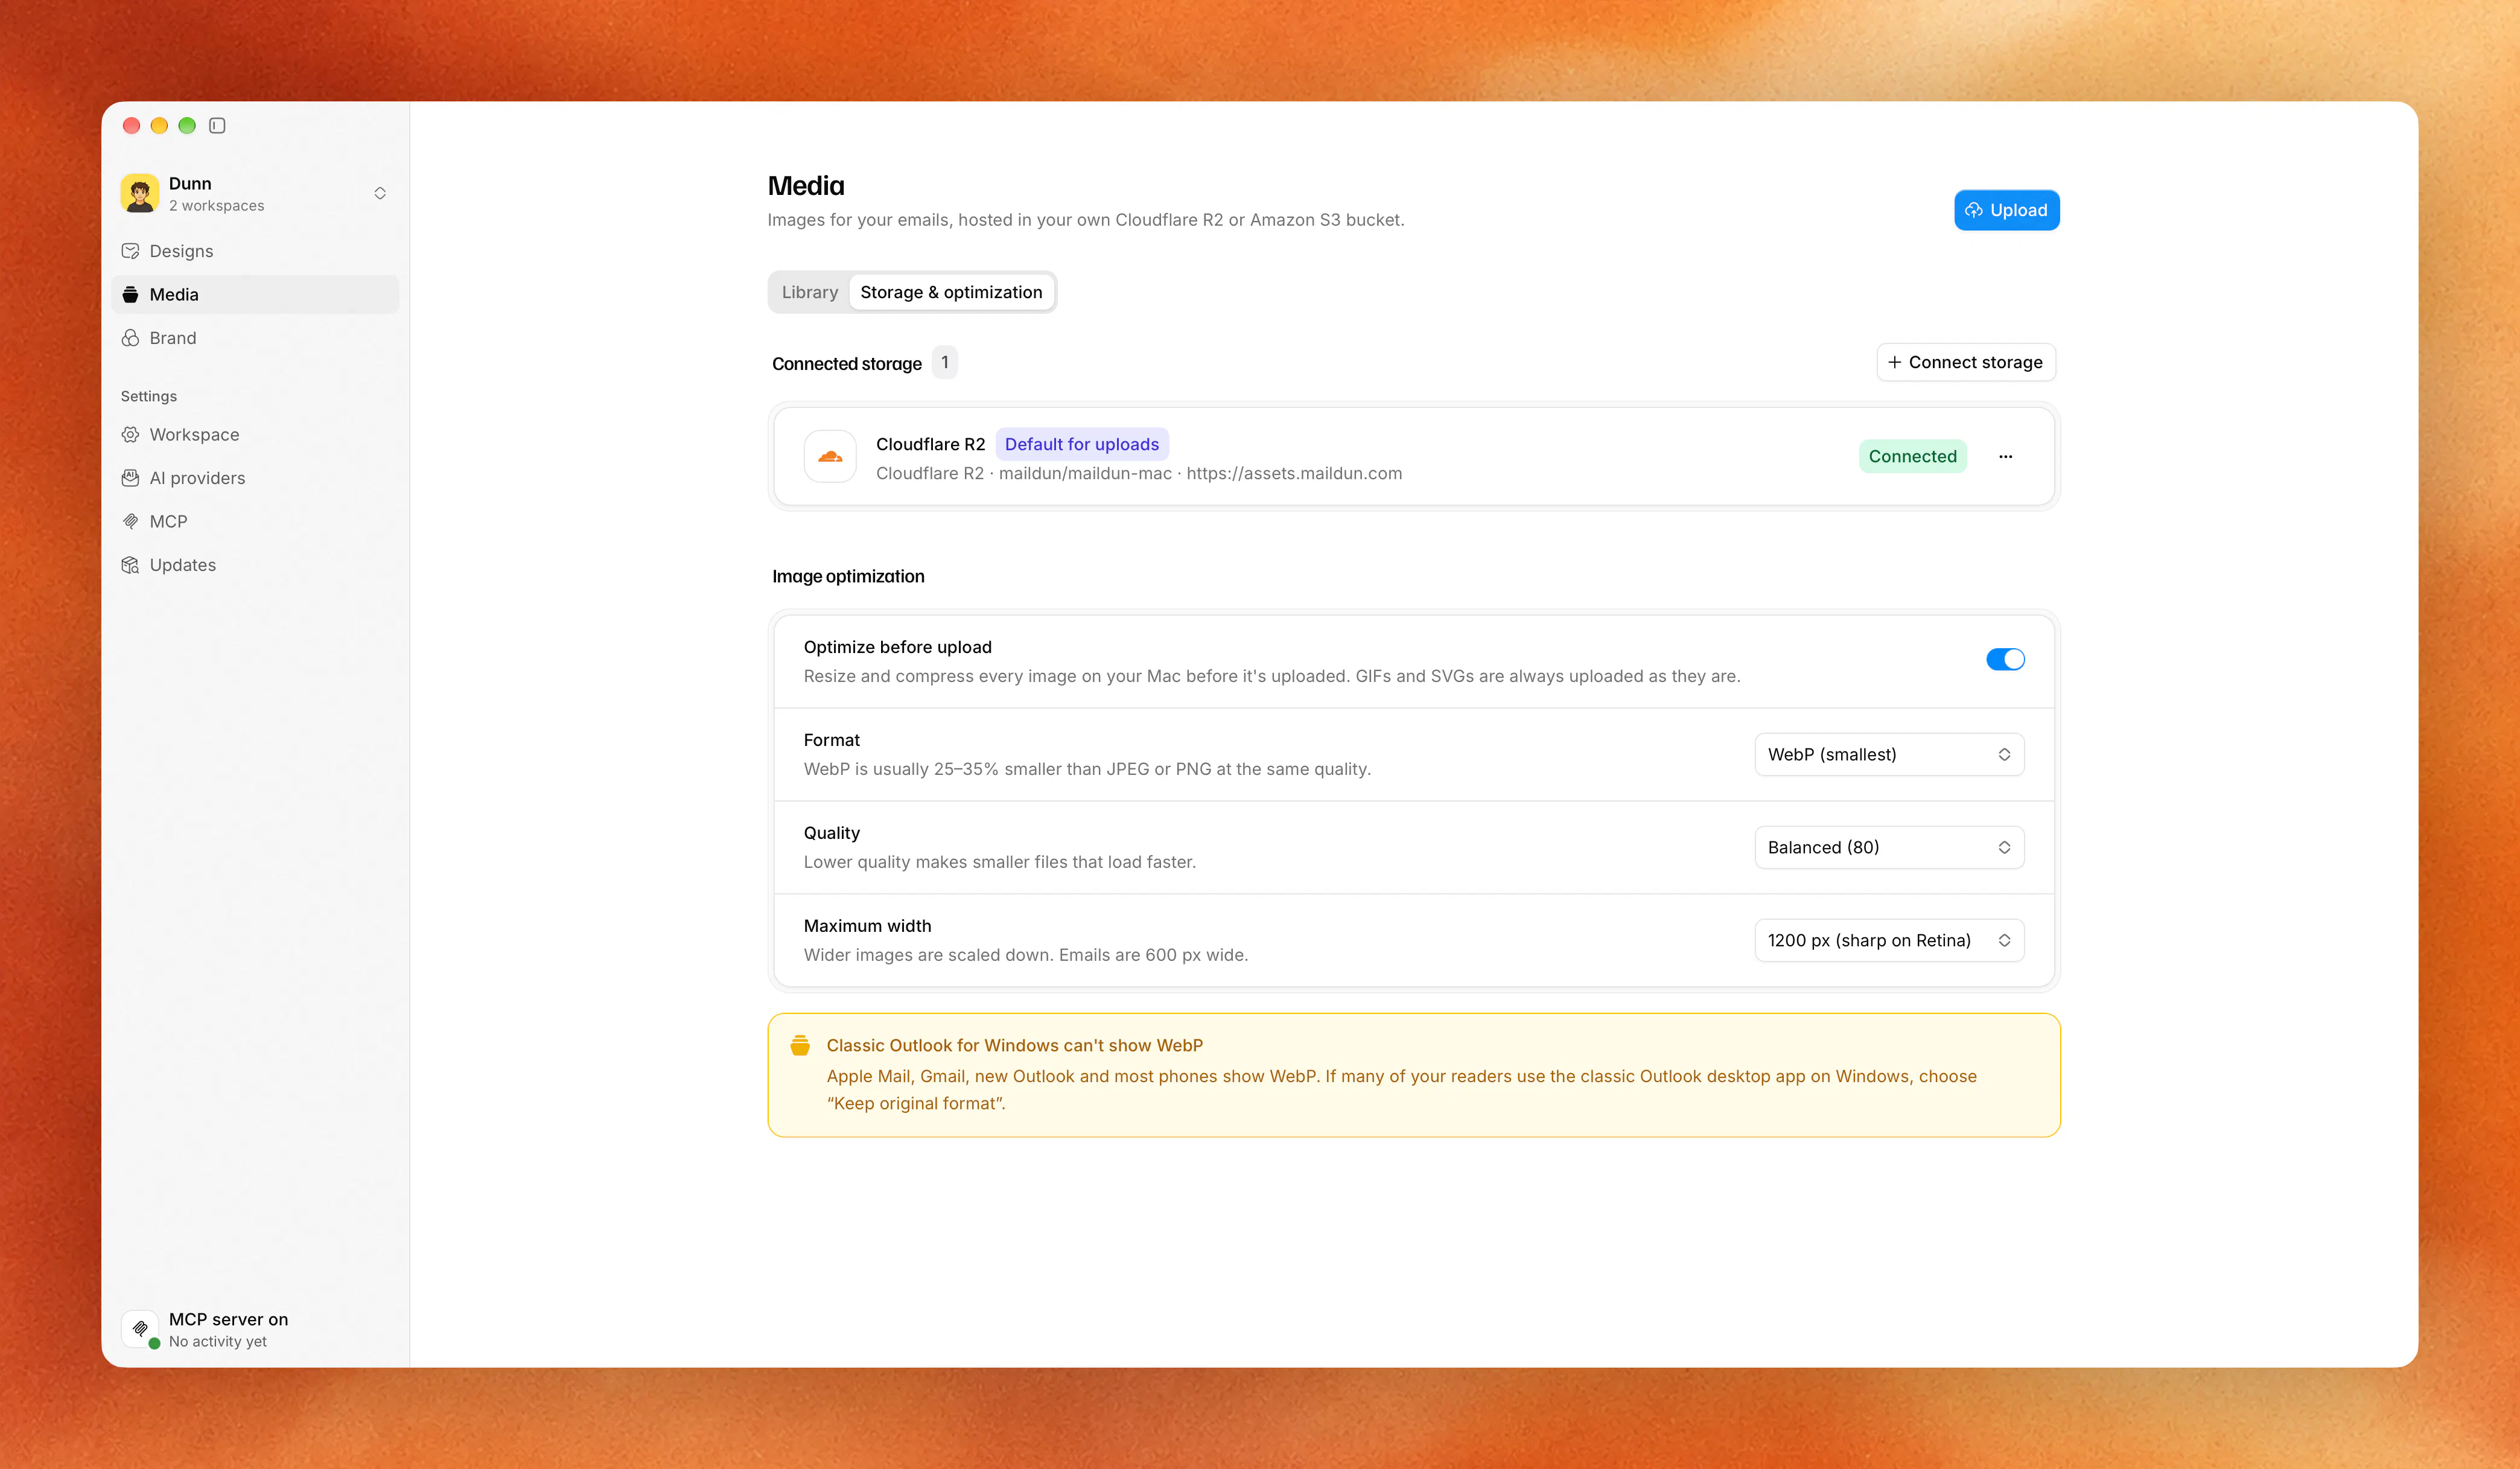Open the Format WebP dropdown

(x=1889, y=754)
